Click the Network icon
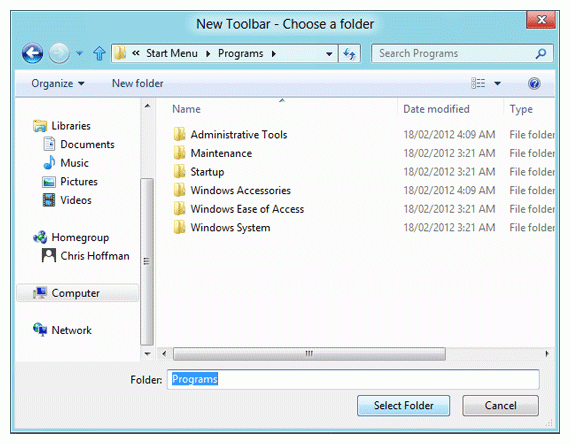The image size is (570, 444). 40,330
